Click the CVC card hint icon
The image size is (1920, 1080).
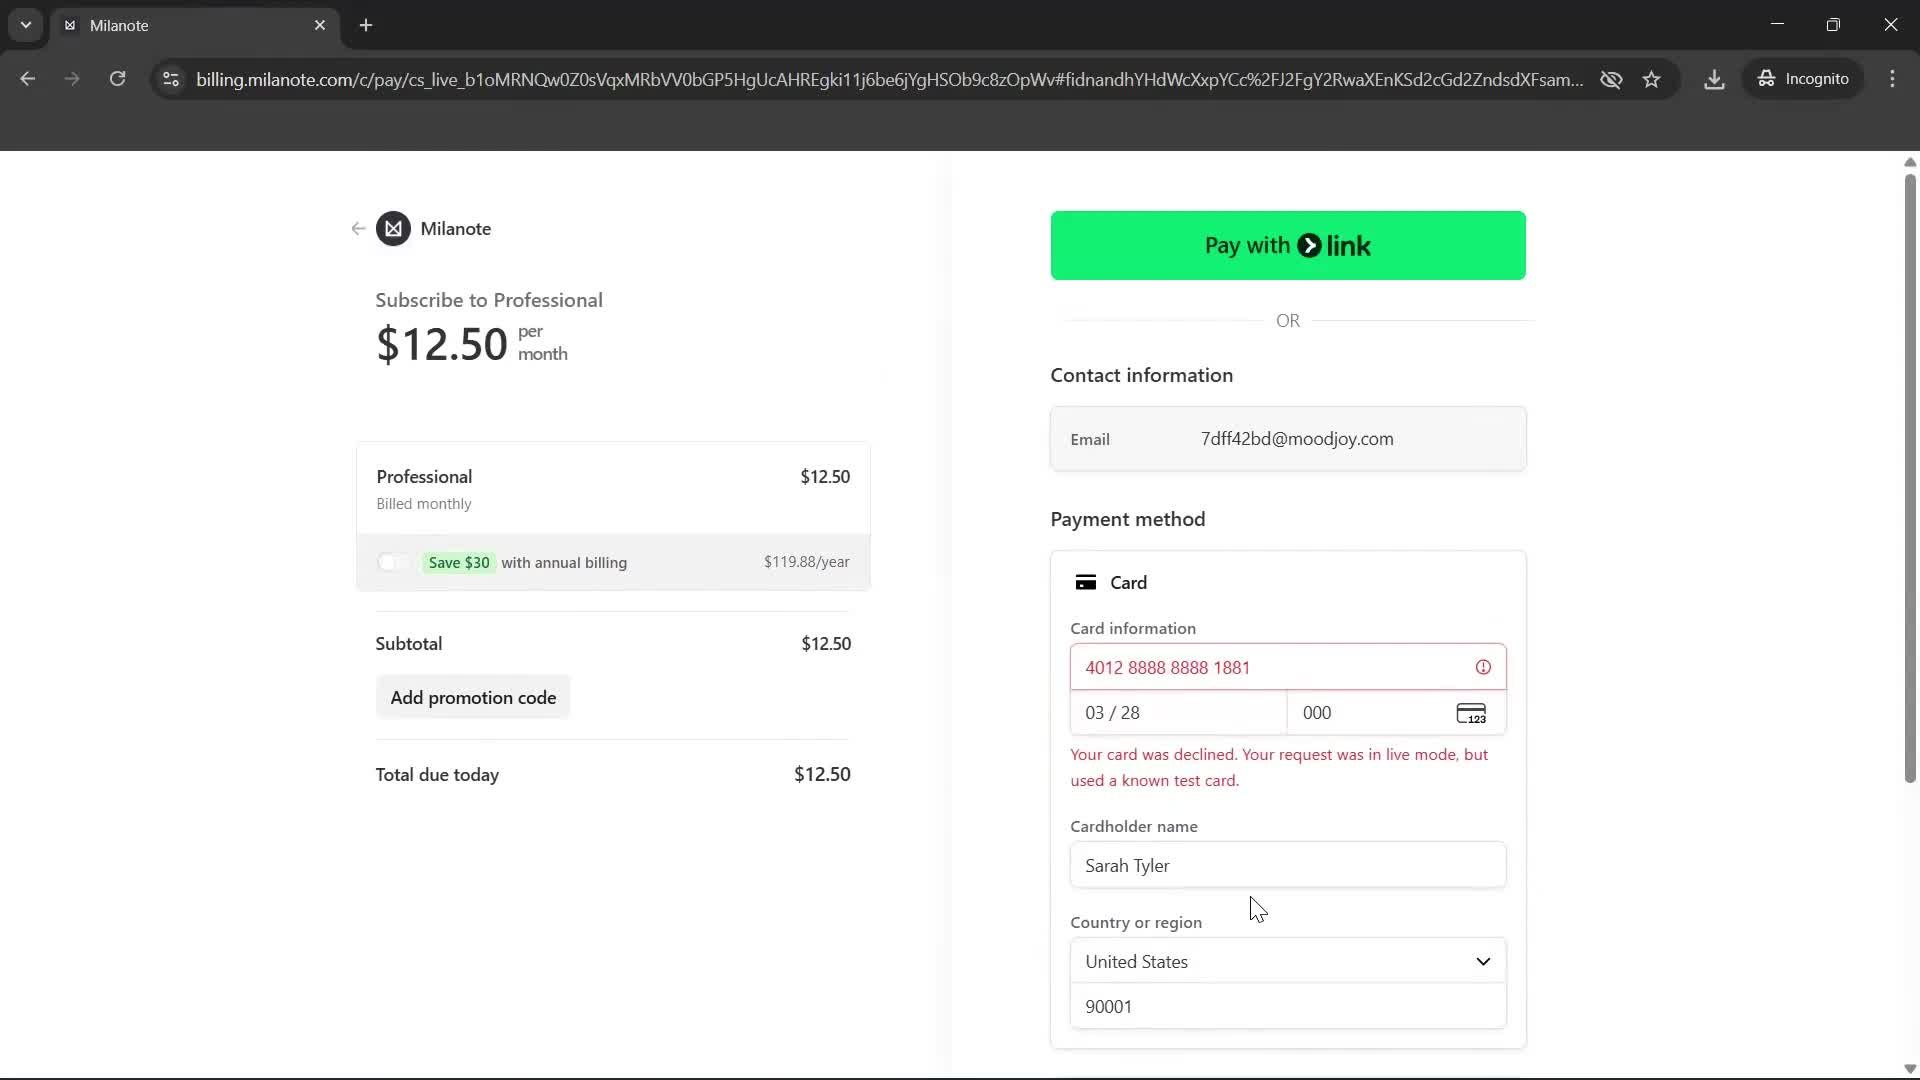(x=1471, y=713)
